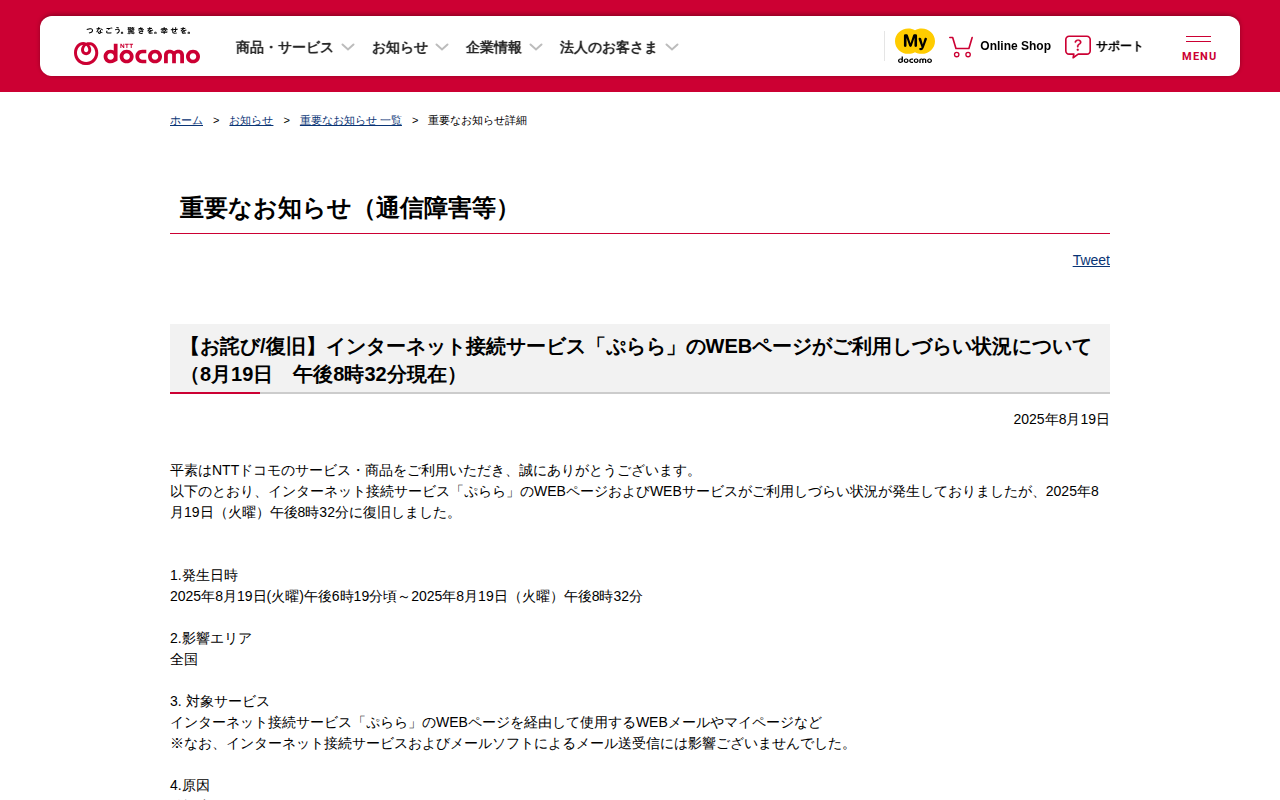Click the 4.原因 section label

[x=190, y=785]
